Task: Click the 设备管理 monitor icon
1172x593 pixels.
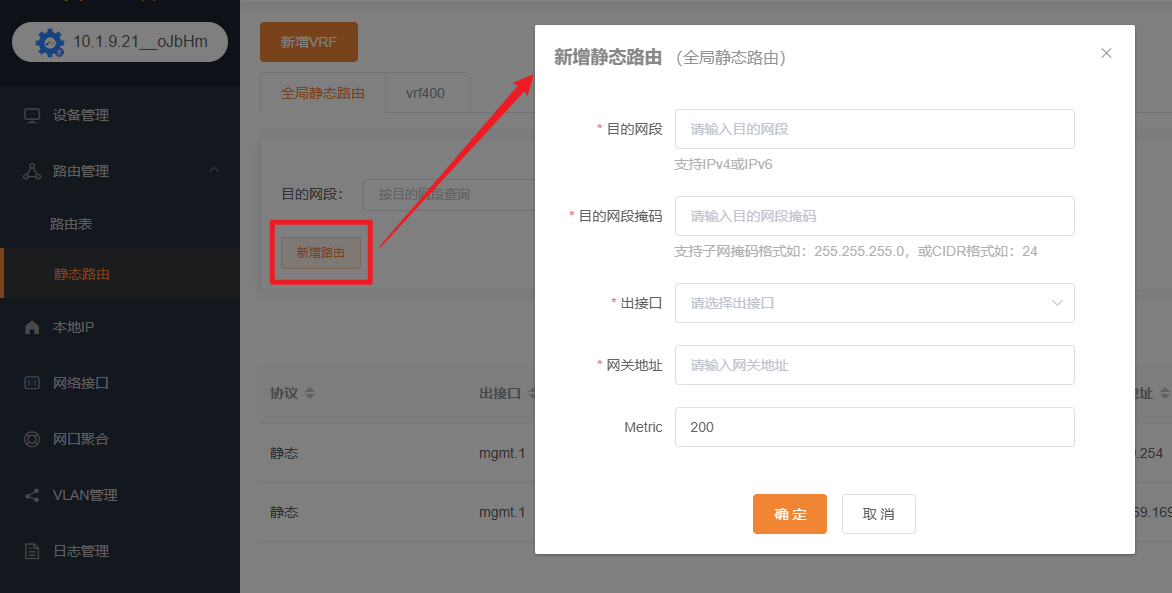Action: point(32,115)
